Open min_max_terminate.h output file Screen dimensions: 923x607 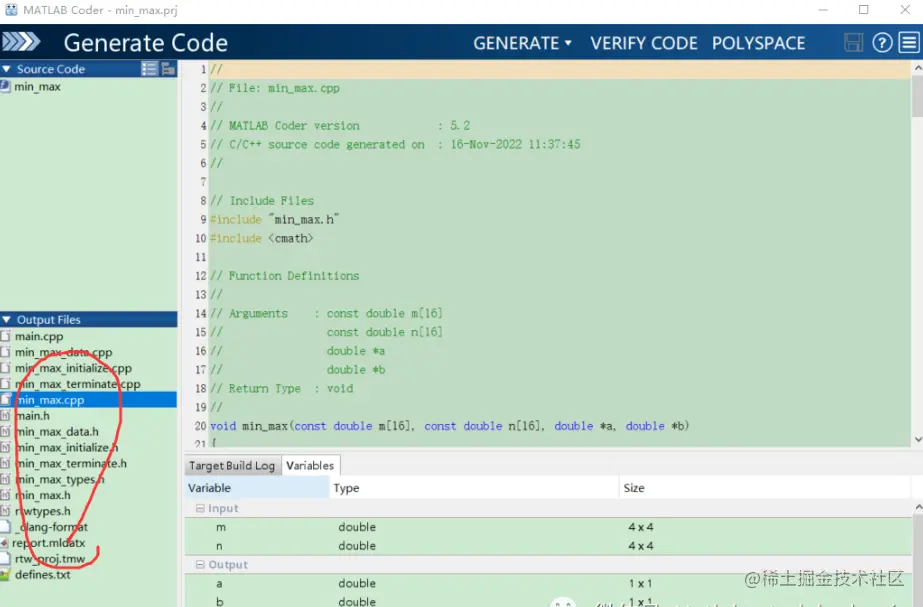pyautogui.click(x=71, y=463)
